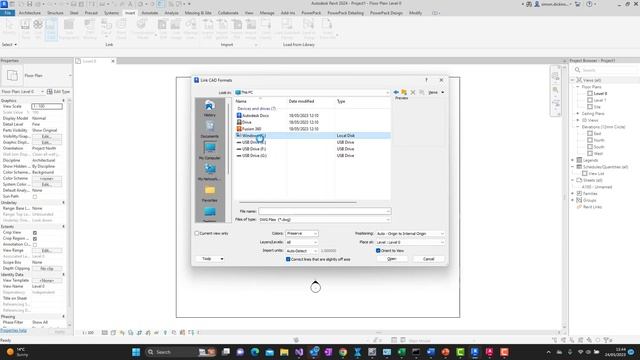Screen dimensions: 640x360
Task: Close the Level 0 view tab
Action: tap(113, 61)
